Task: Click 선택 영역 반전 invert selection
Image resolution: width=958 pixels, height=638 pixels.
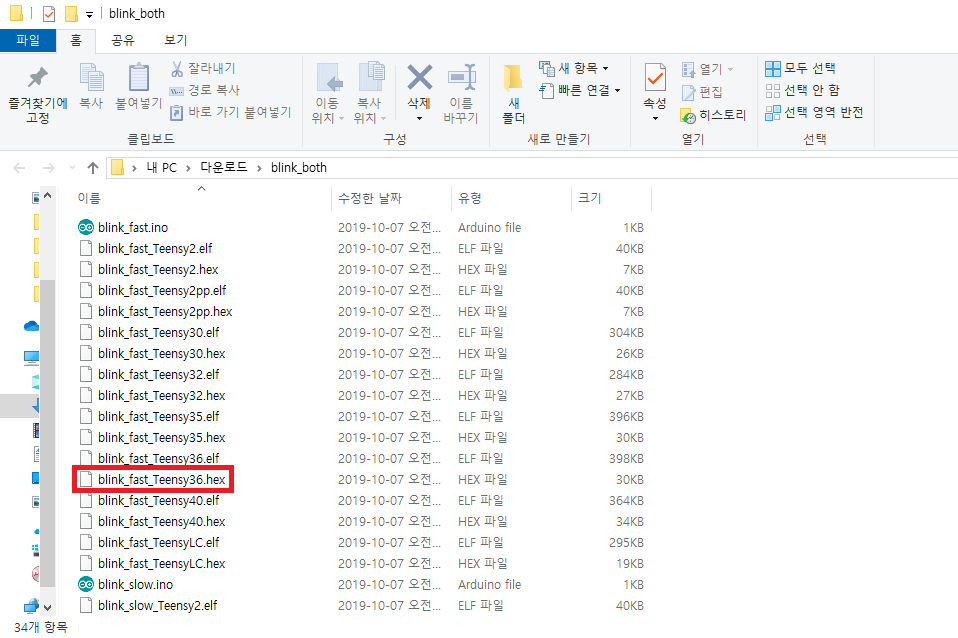Action: pyautogui.click(x=814, y=112)
